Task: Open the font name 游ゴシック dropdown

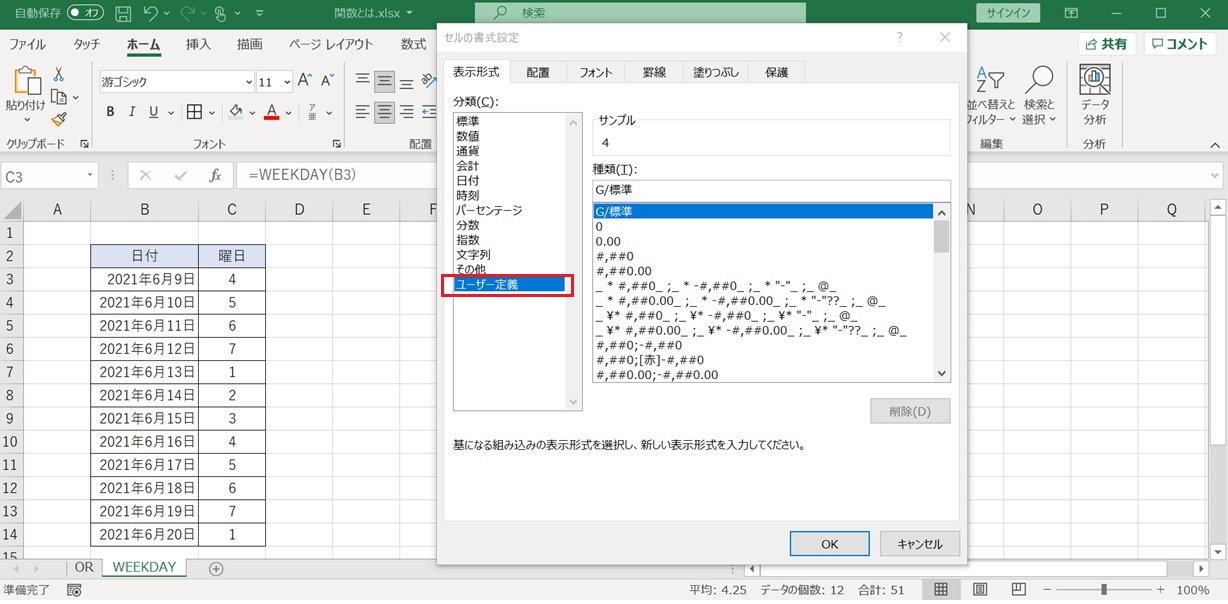Action: pos(248,82)
